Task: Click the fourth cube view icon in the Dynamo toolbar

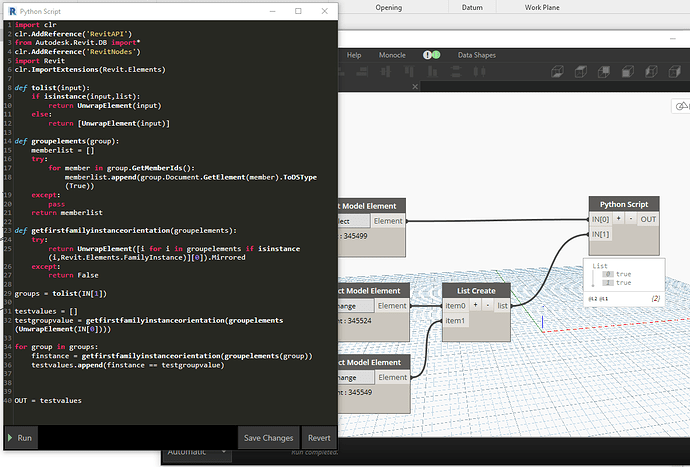Action: pos(628,71)
